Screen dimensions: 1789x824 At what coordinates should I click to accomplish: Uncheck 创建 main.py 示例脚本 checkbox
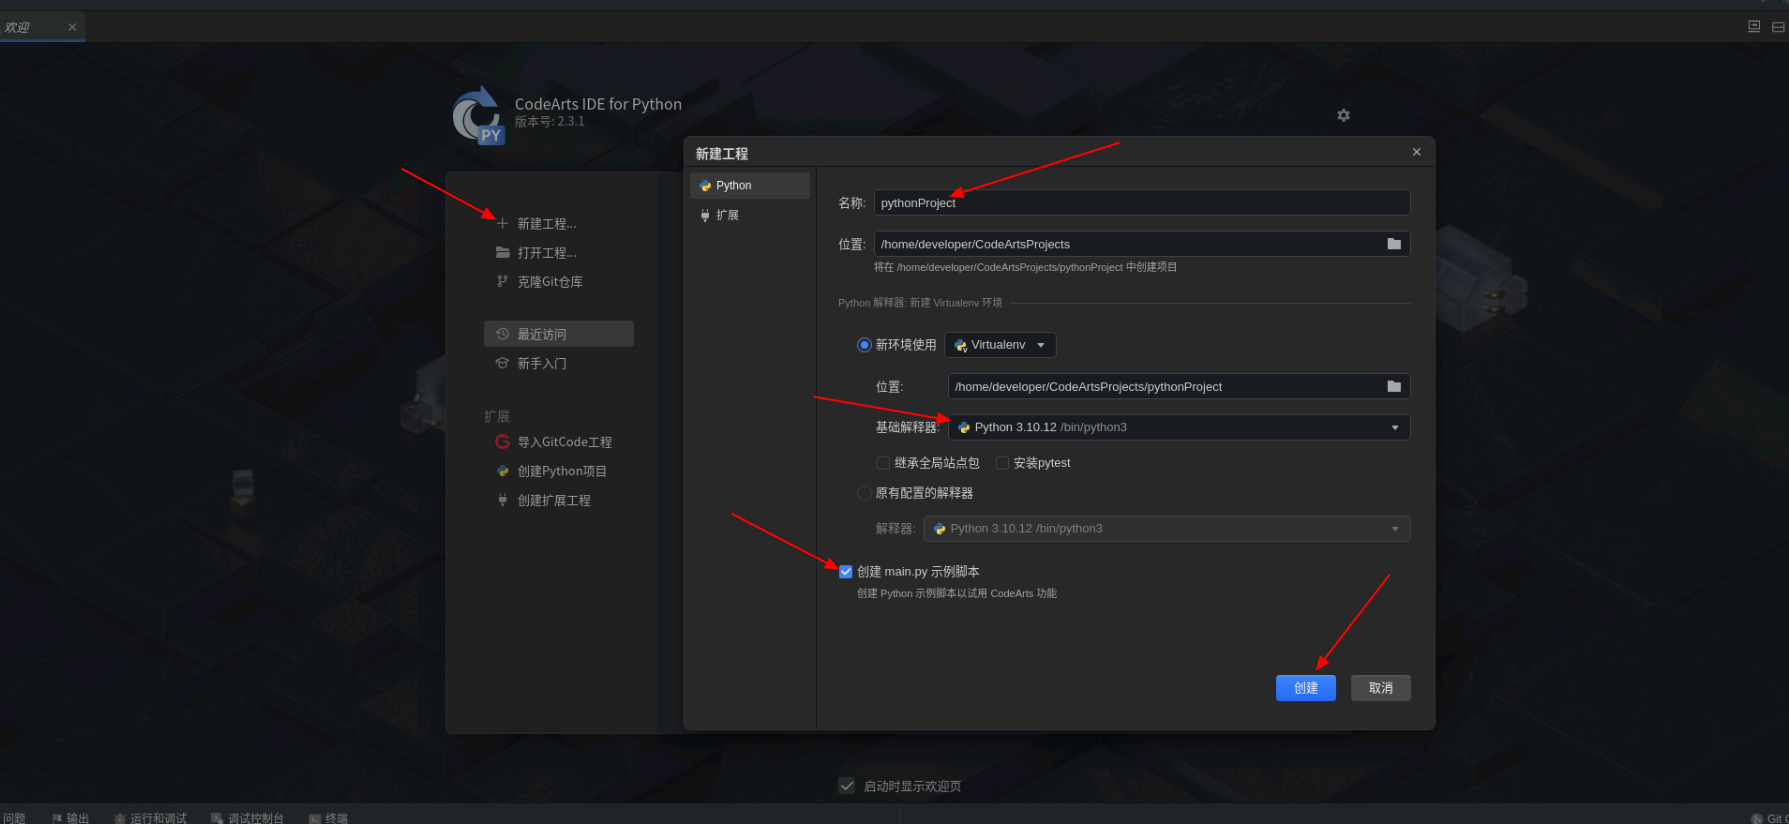pos(846,571)
